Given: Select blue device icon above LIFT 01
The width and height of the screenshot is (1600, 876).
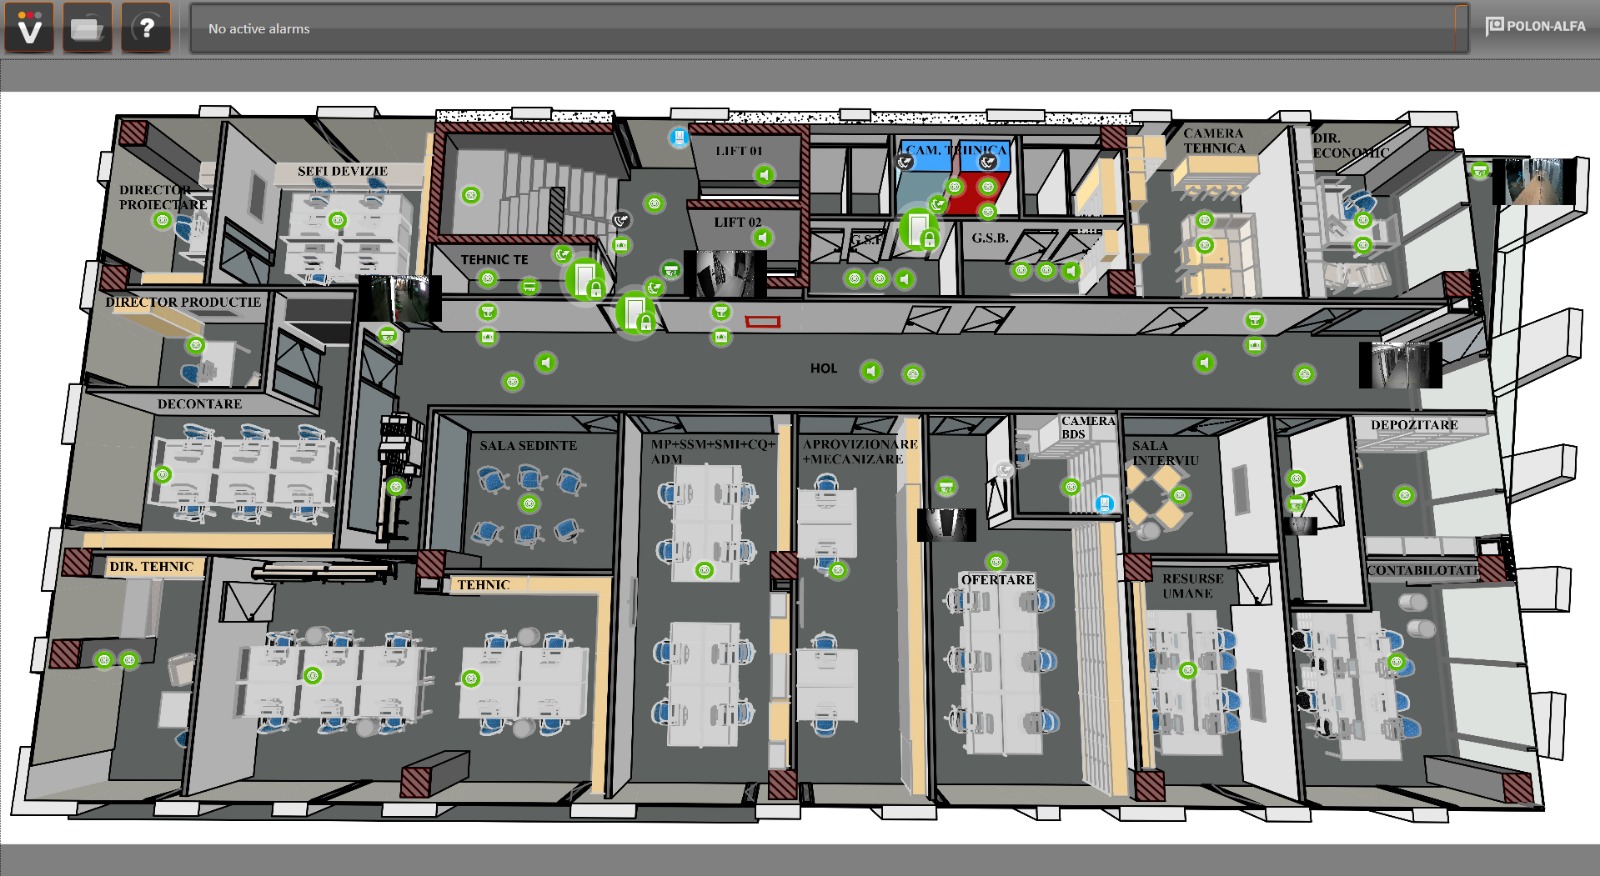Looking at the screenshot, I should click(679, 137).
